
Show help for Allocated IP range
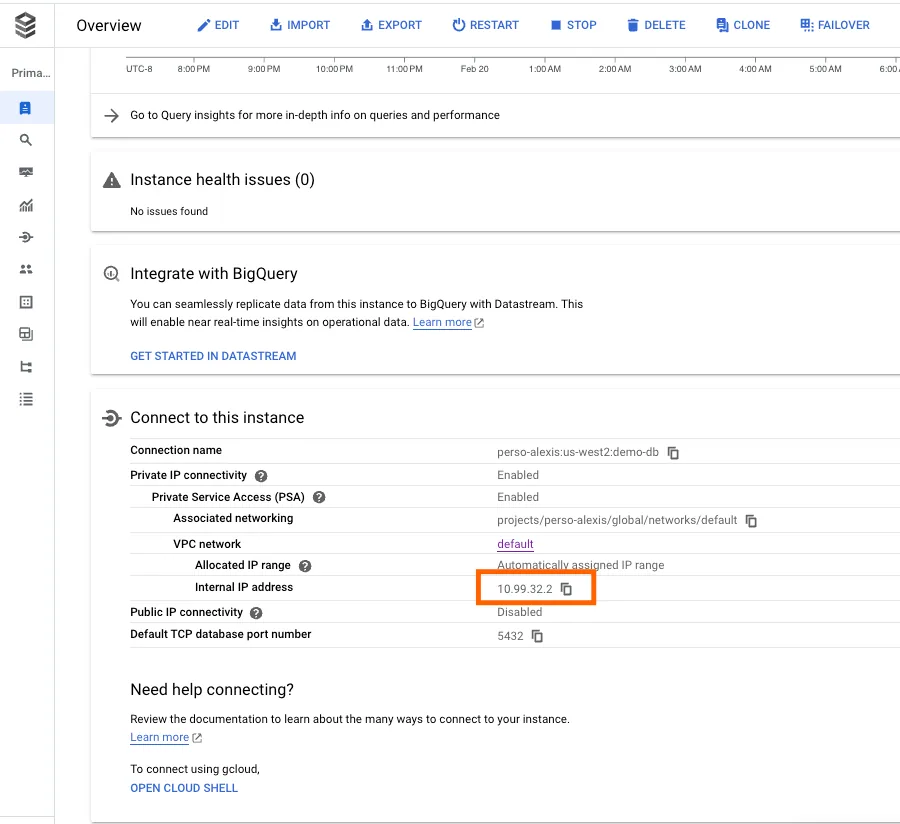point(305,566)
